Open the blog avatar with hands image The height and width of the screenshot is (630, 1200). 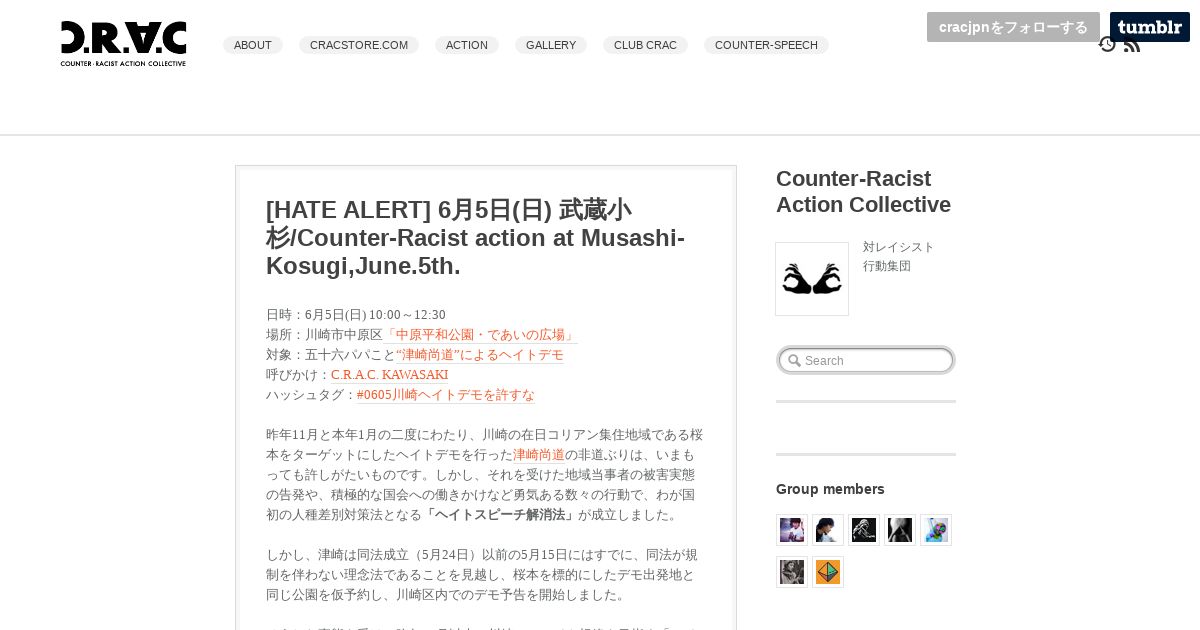pyautogui.click(x=812, y=279)
